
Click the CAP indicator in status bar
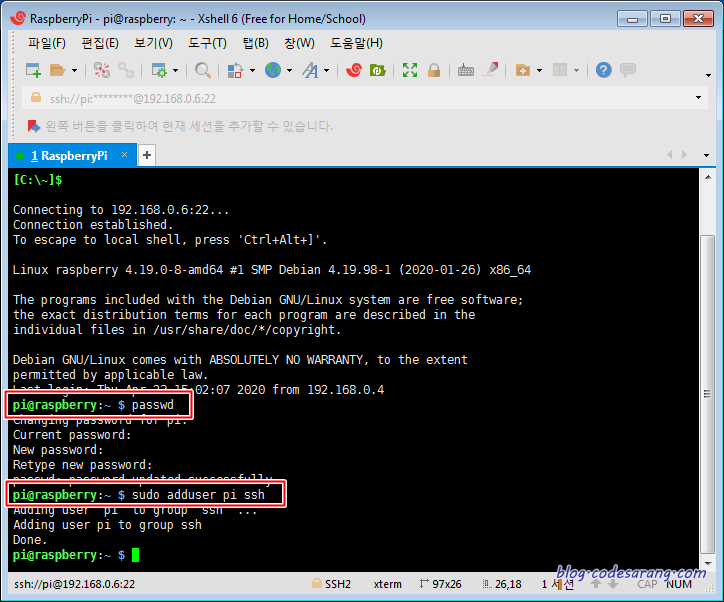[x=647, y=584]
